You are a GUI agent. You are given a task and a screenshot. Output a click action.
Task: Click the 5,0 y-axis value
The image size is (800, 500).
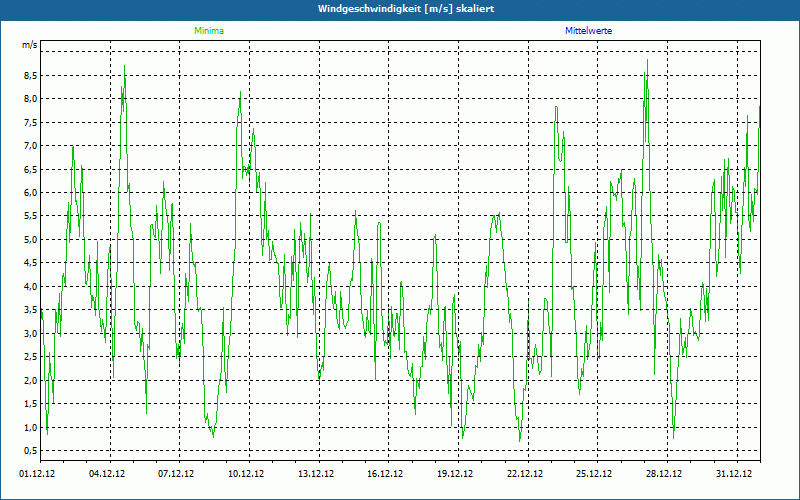pyautogui.click(x=31, y=240)
